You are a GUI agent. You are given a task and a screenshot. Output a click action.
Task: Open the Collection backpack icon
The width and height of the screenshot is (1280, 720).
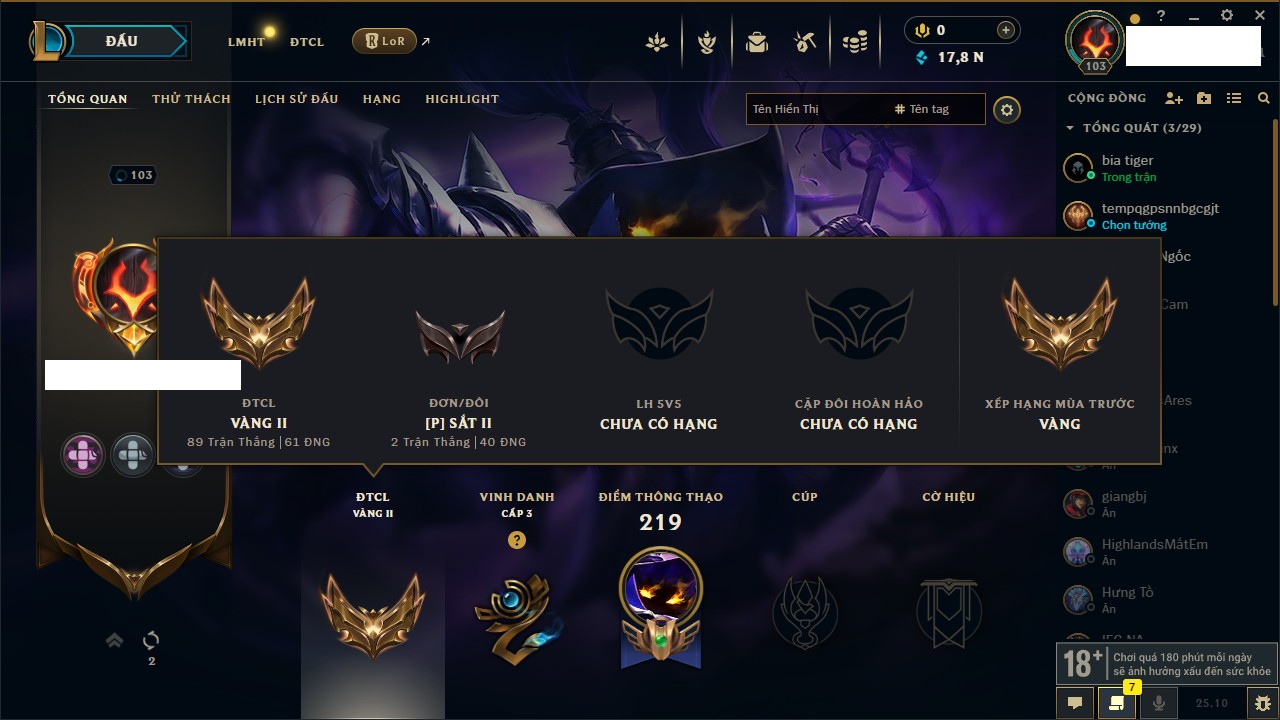click(757, 42)
